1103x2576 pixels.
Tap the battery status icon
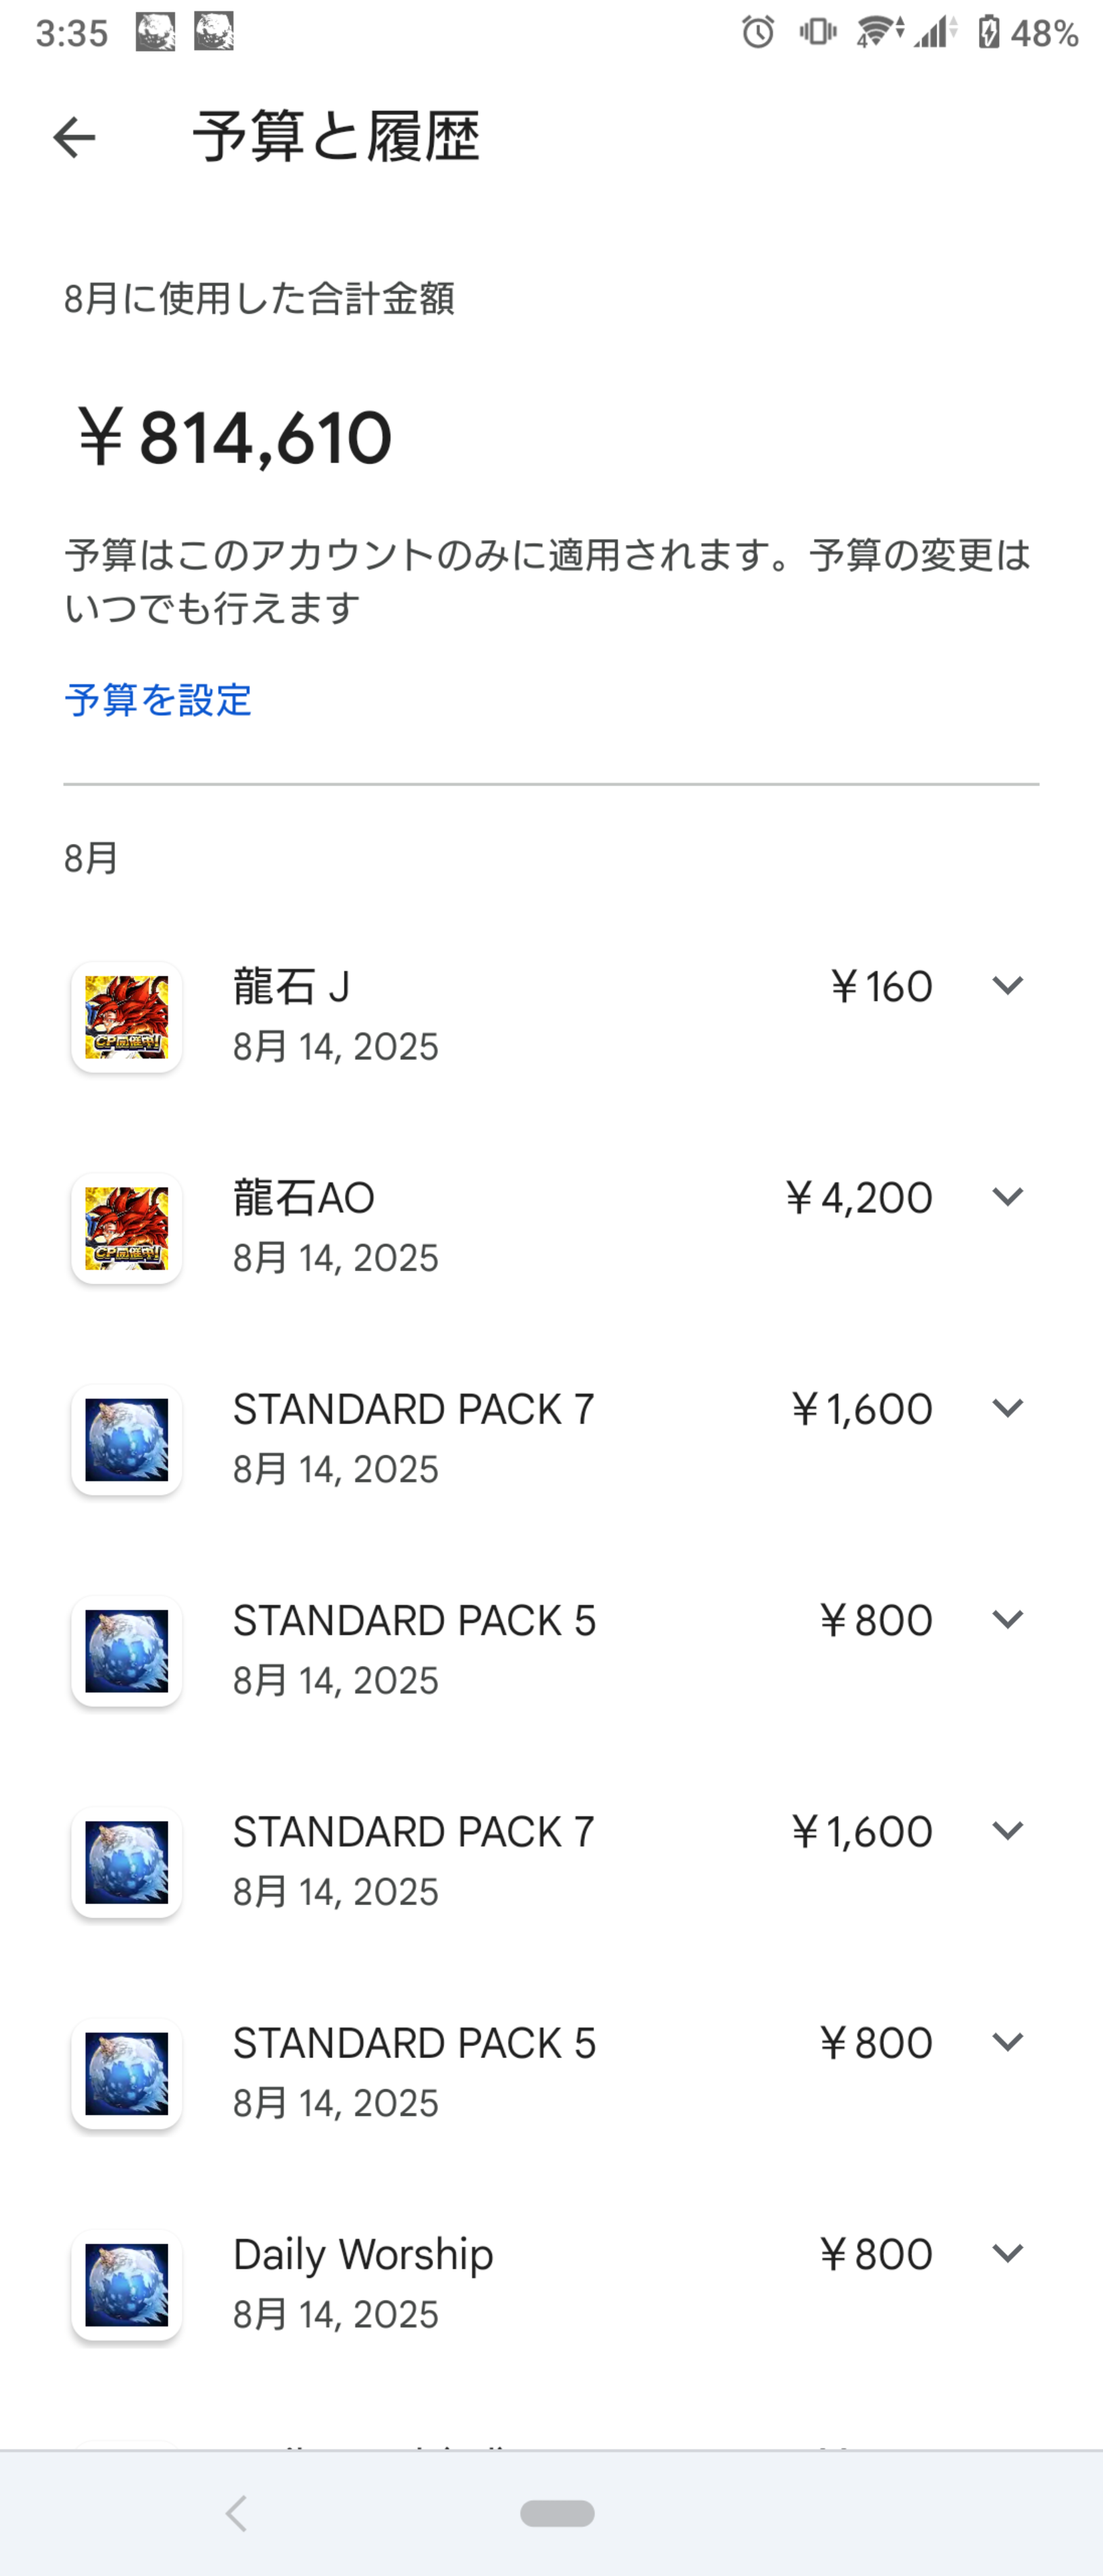click(988, 33)
